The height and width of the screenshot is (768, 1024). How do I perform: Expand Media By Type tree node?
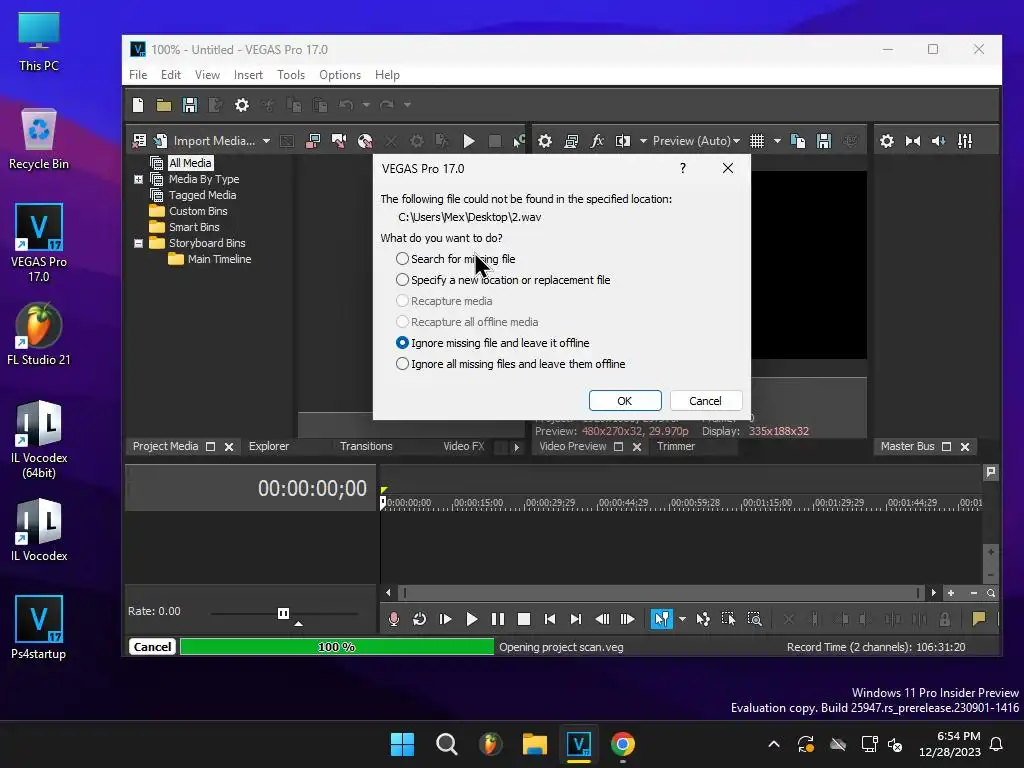click(138, 179)
